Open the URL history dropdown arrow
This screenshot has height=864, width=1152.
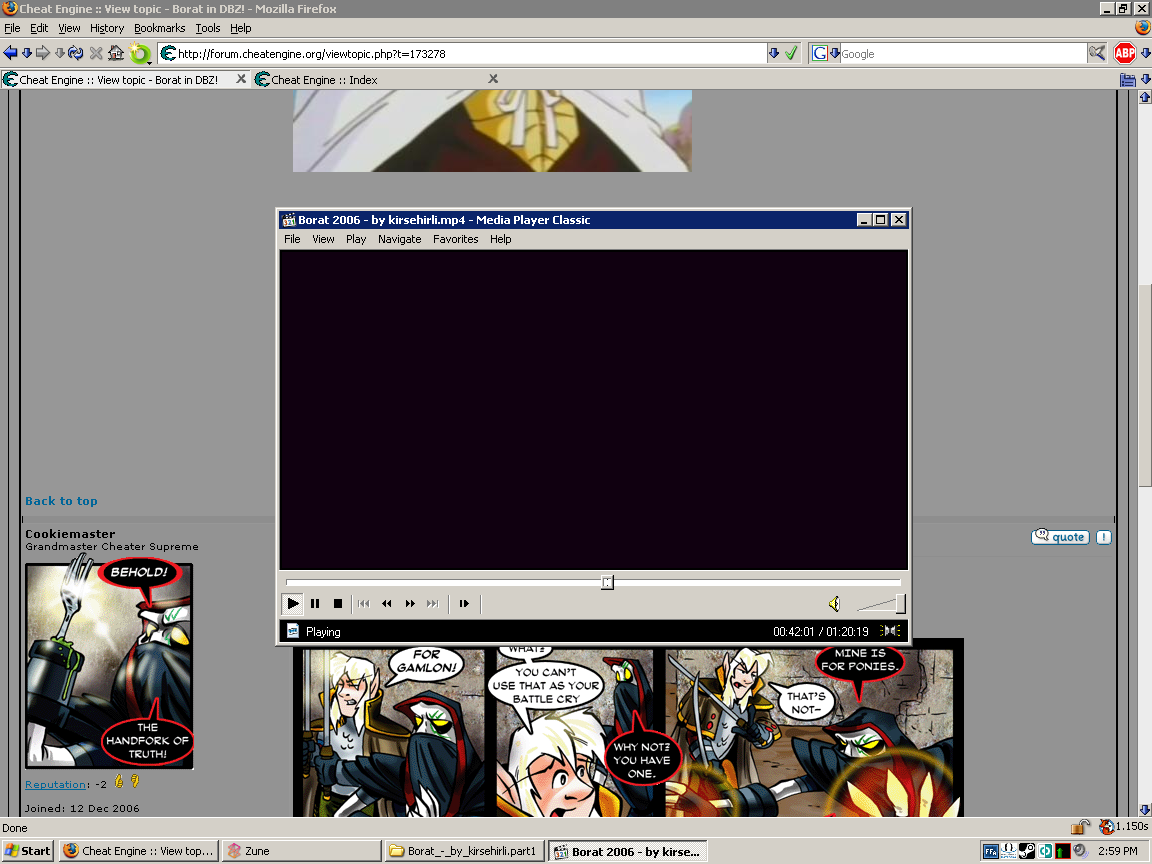click(x=774, y=54)
